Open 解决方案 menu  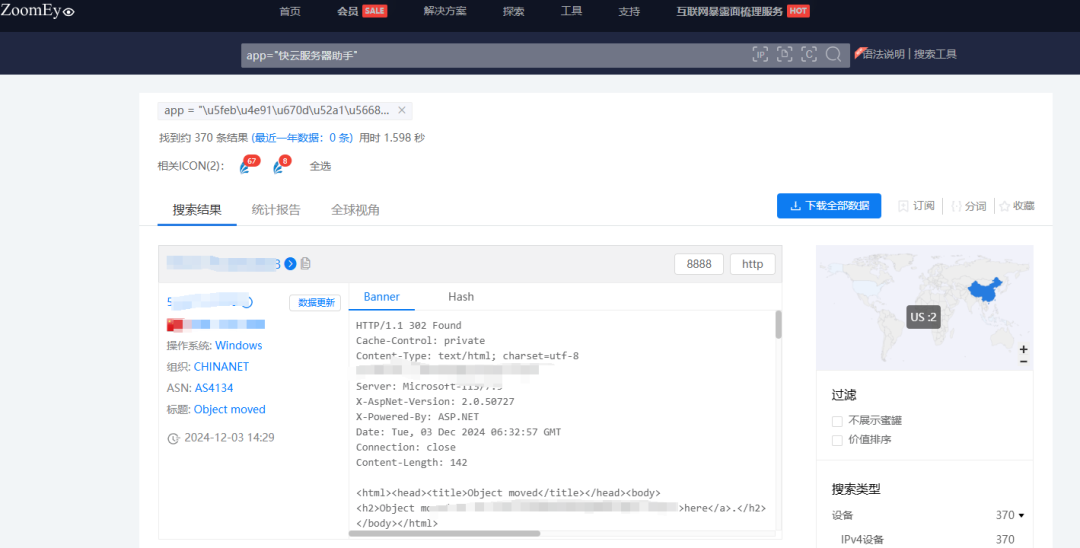[x=445, y=11]
